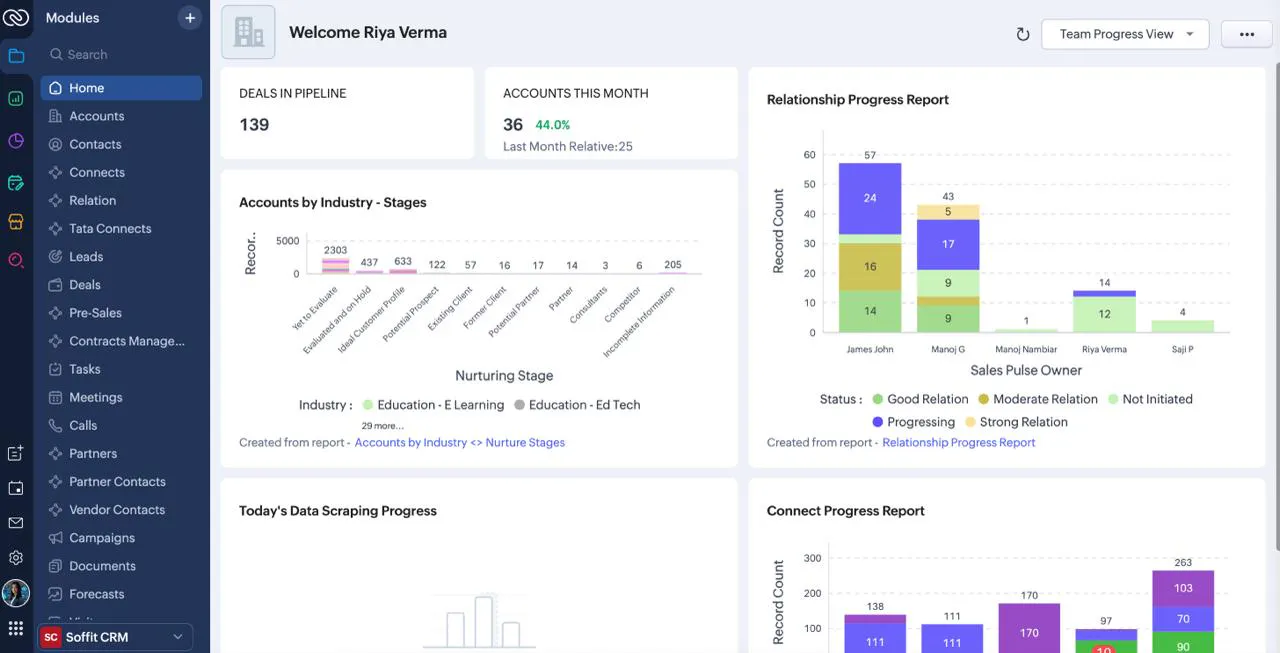Click the refresh dashboard icon
Image resolution: width=1280 pixels, height=653 pixels.
1022,34
